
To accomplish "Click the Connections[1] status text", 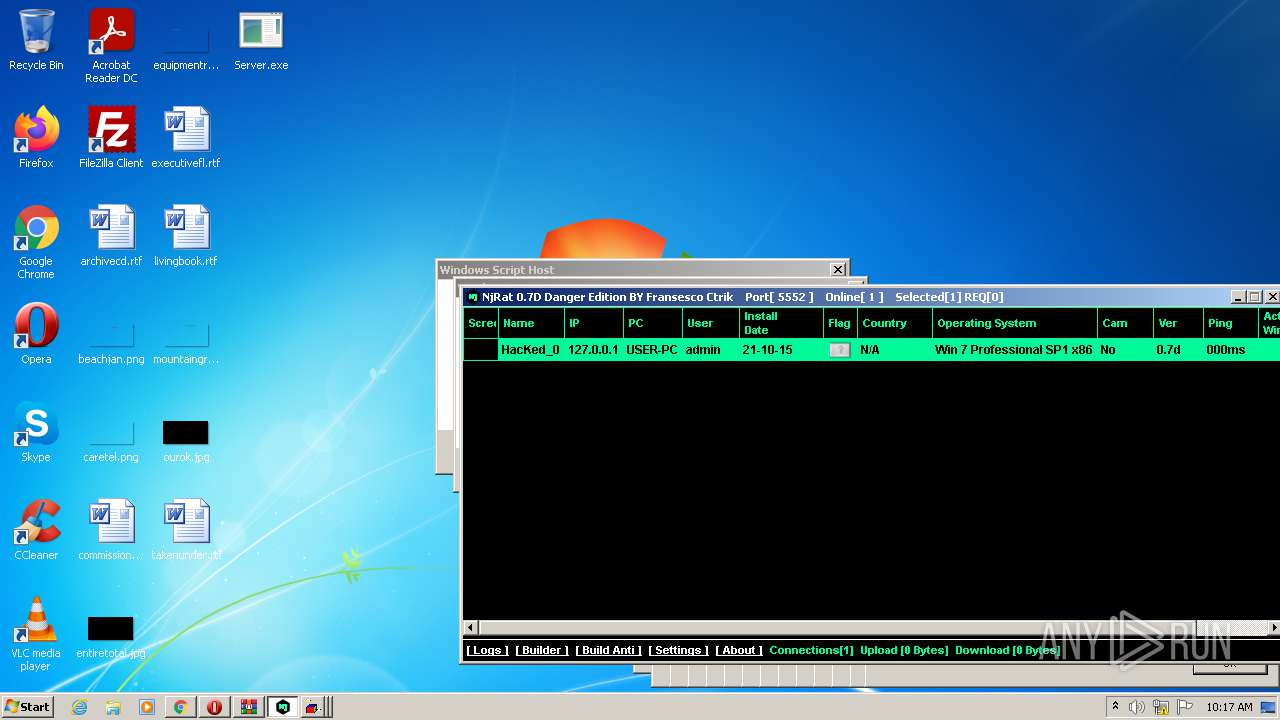I will (811, 650).
